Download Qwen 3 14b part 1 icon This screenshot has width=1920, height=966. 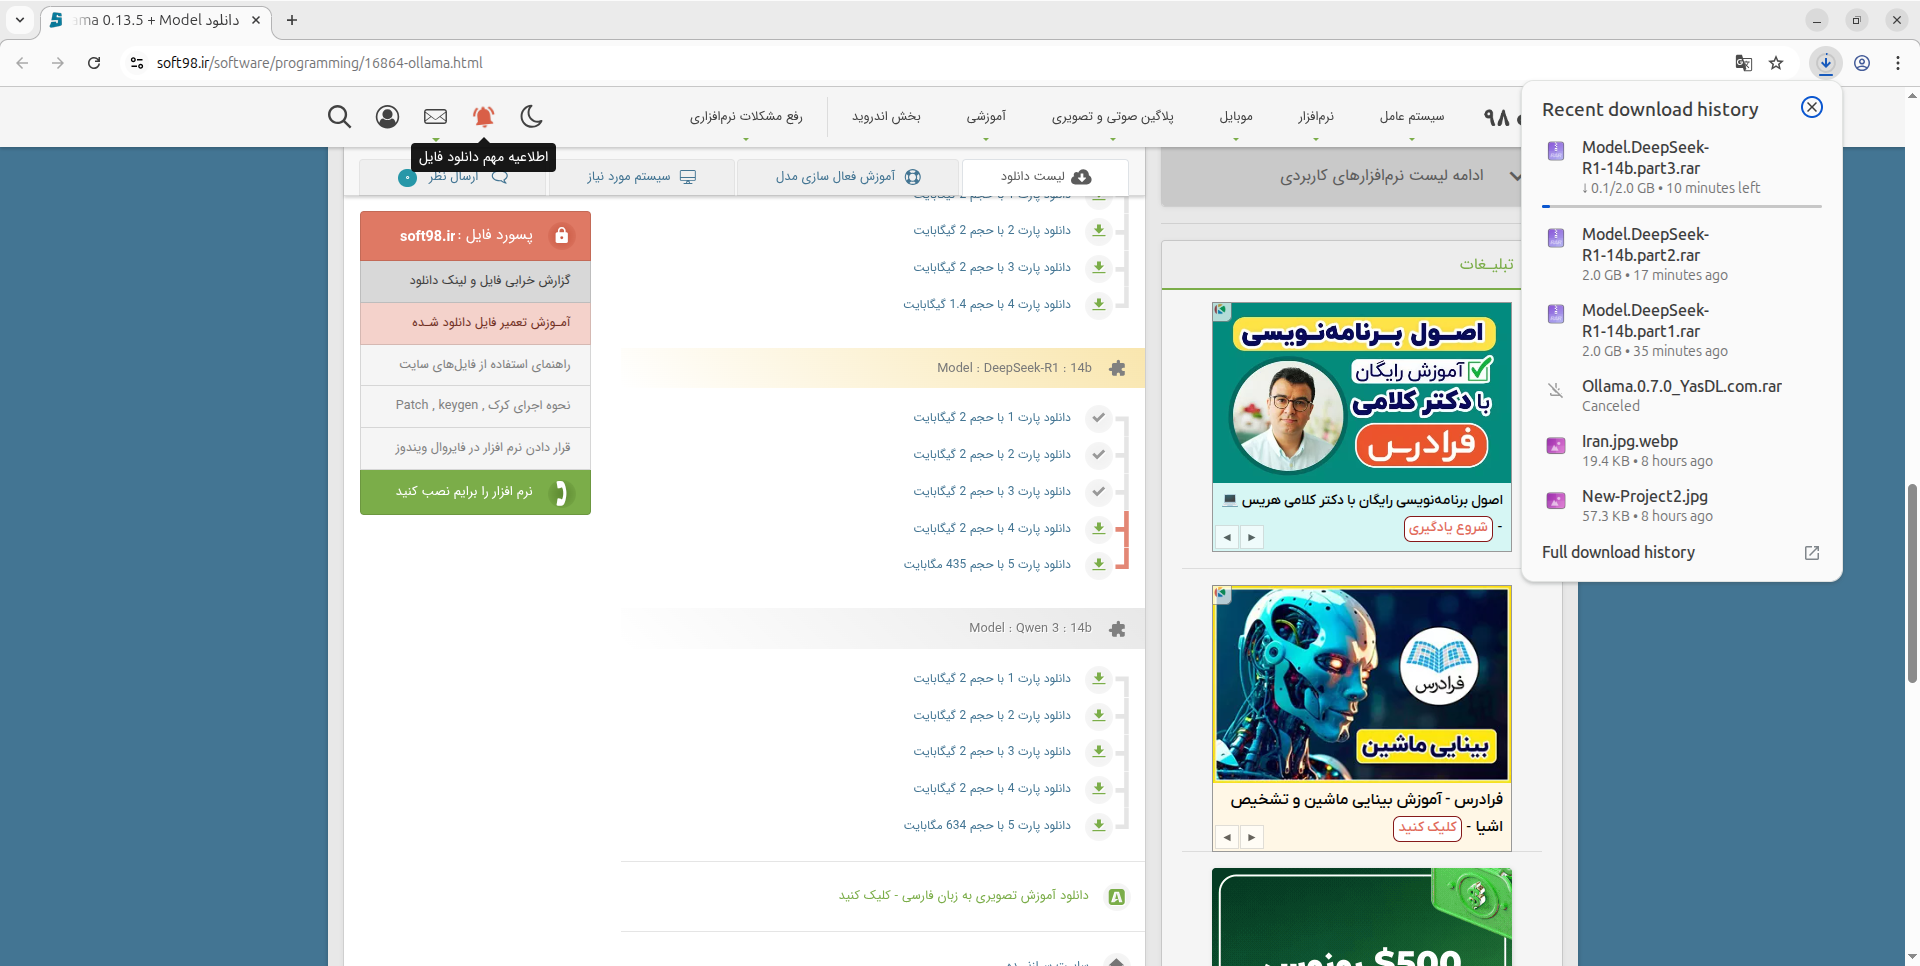1099,679
